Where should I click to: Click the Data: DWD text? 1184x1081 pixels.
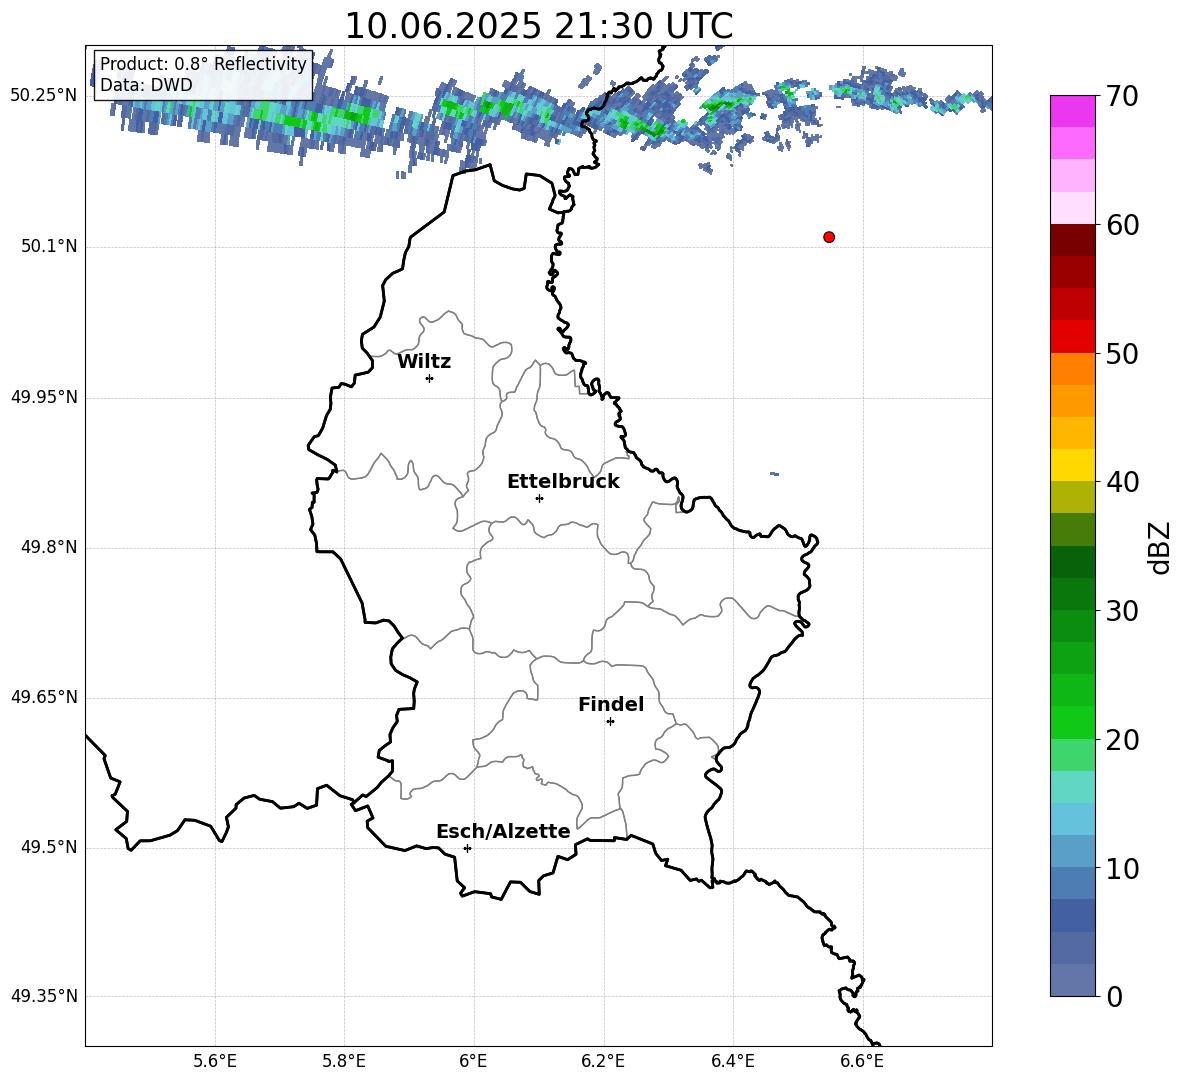pos(146,85)
